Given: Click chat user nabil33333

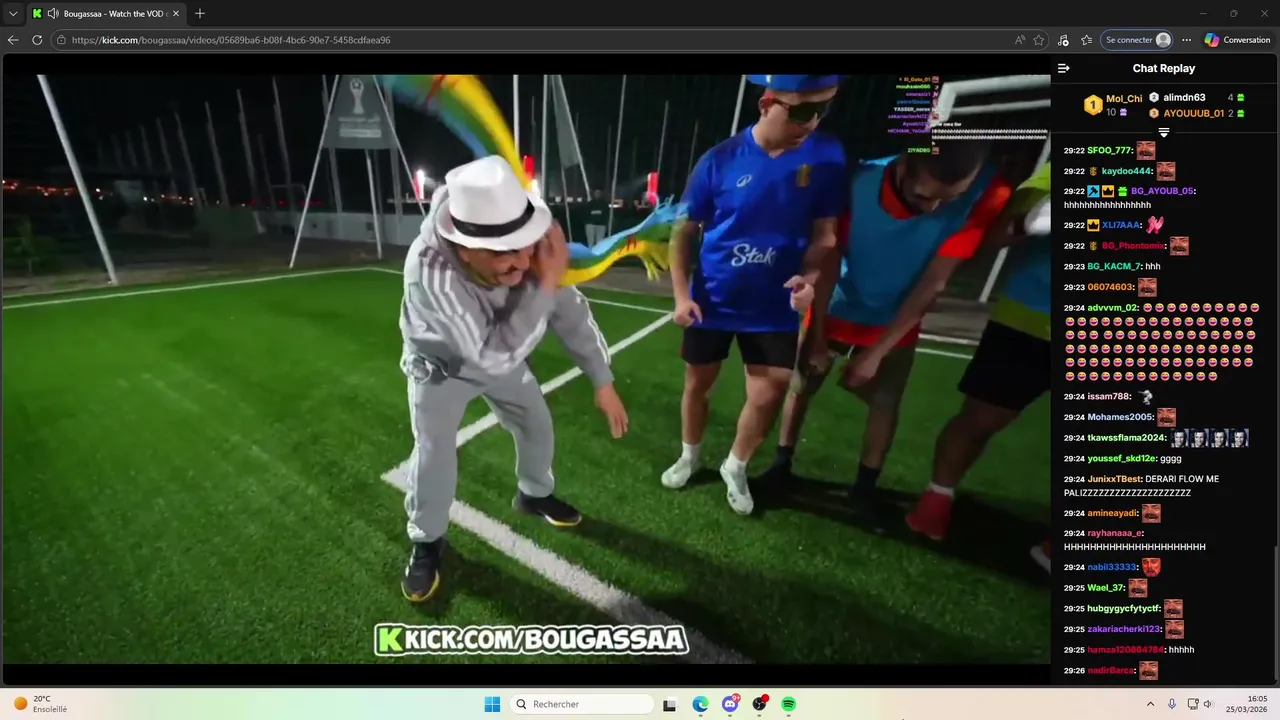Looking at the screenshot, I should 1113,567.
